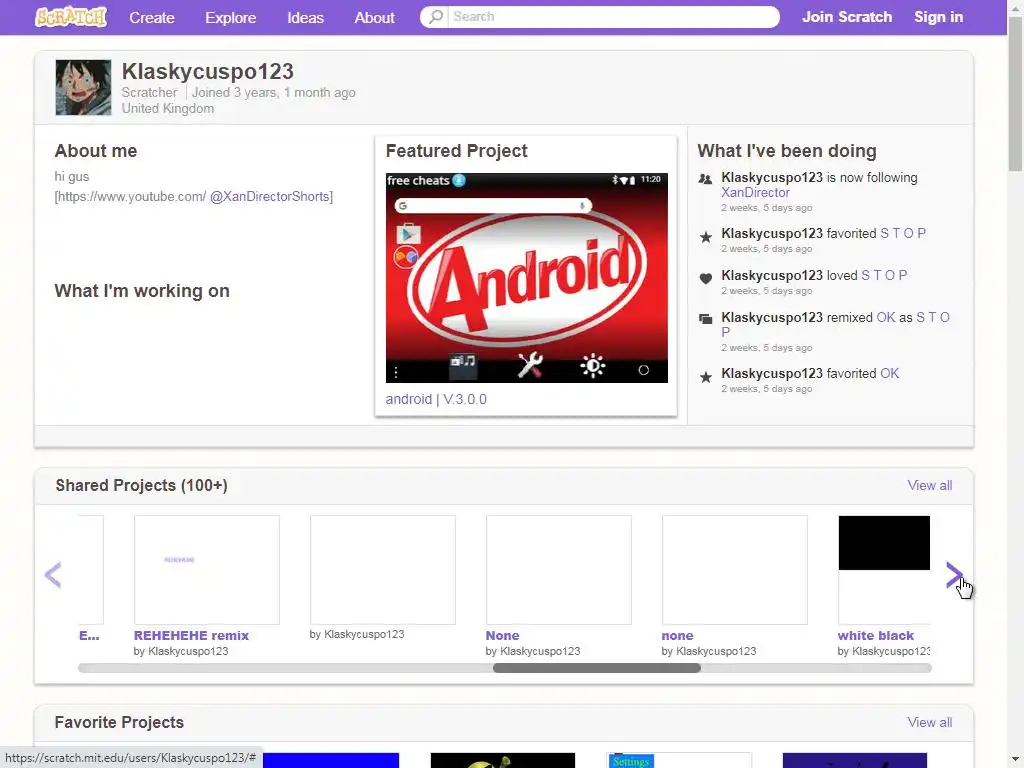Click Sign in
The height and width of the screenshot is (768, 1024).
938,17
